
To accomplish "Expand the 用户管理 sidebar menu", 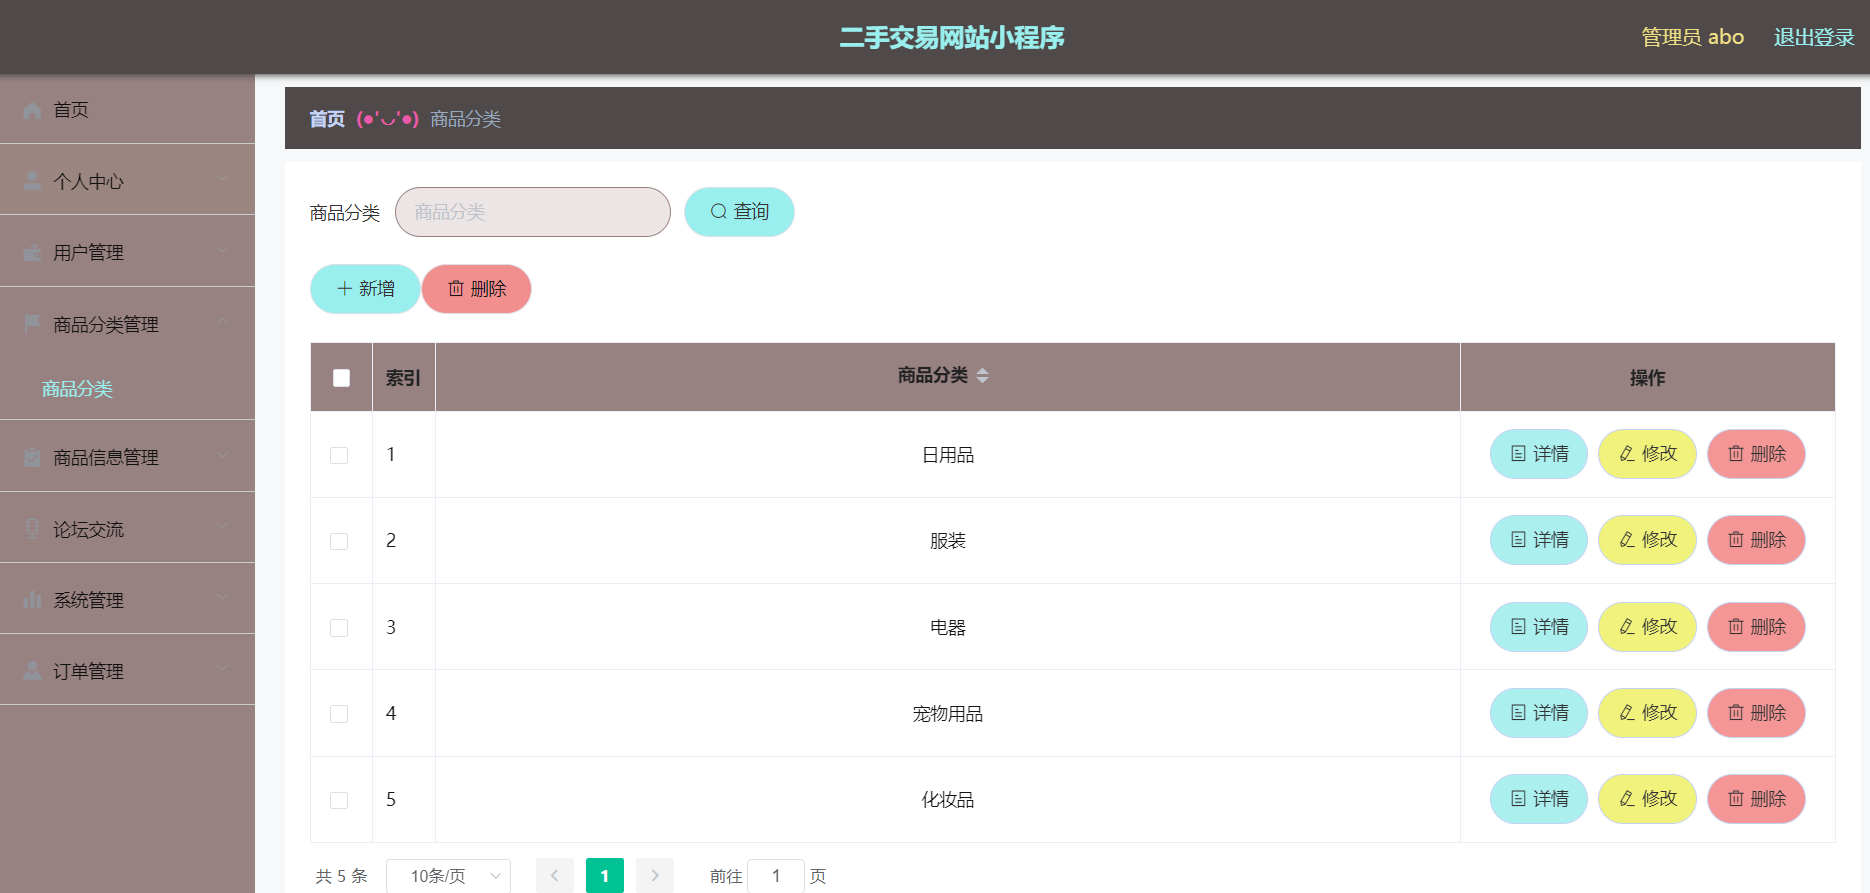I will coord(127,252).
